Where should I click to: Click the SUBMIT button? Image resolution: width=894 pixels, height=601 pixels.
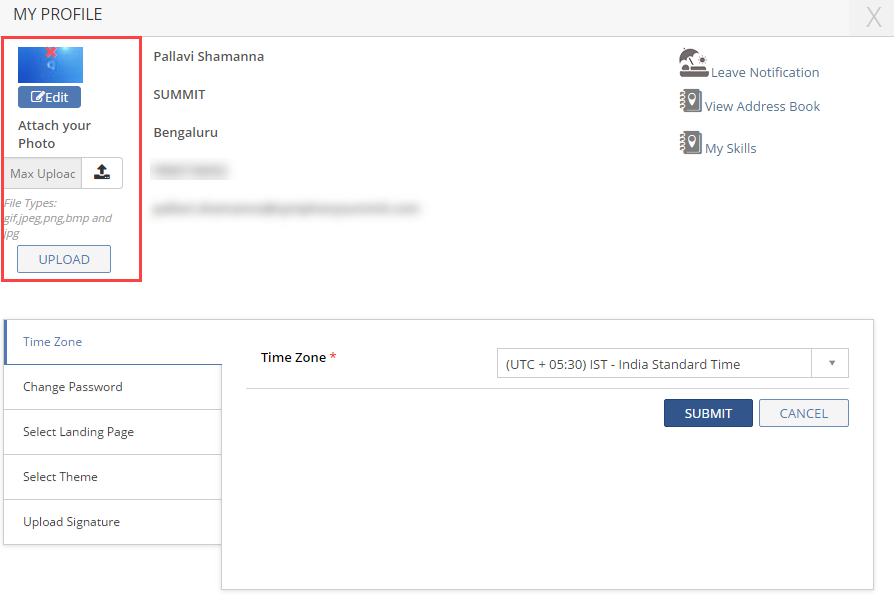(x=708, y=413)
